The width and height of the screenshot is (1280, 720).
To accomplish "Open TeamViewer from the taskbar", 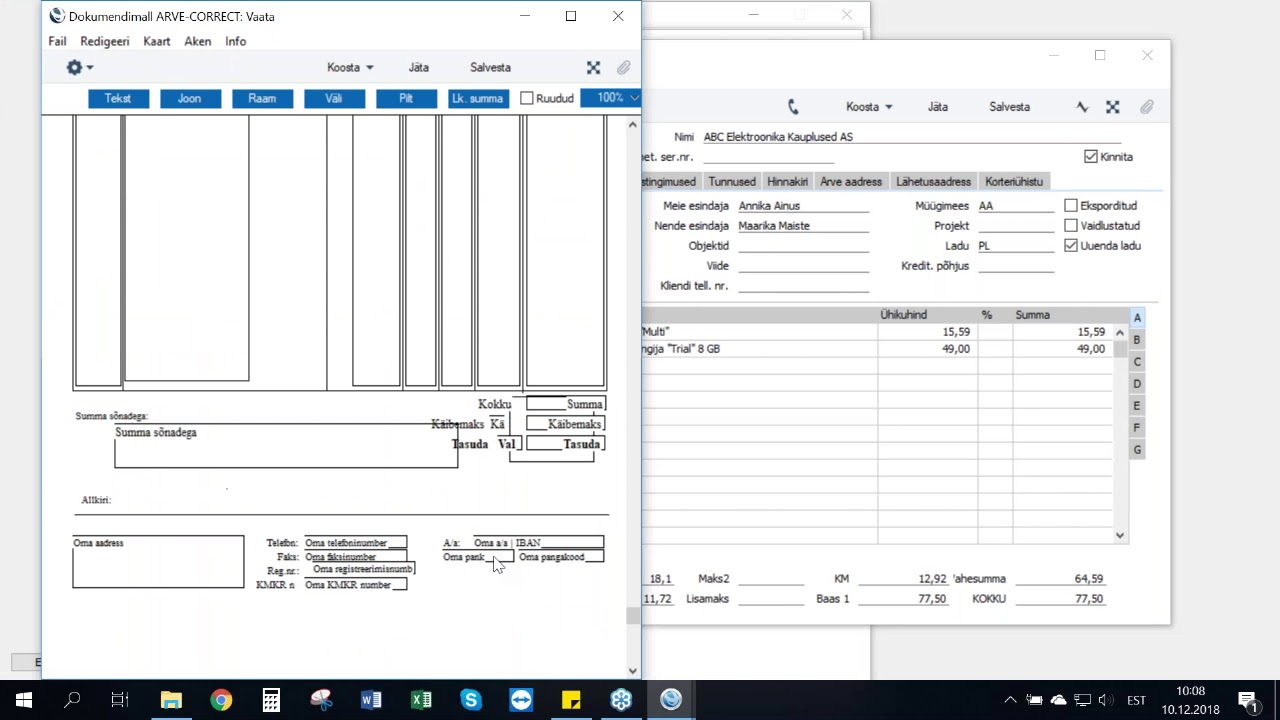I will tap(521, 700).
